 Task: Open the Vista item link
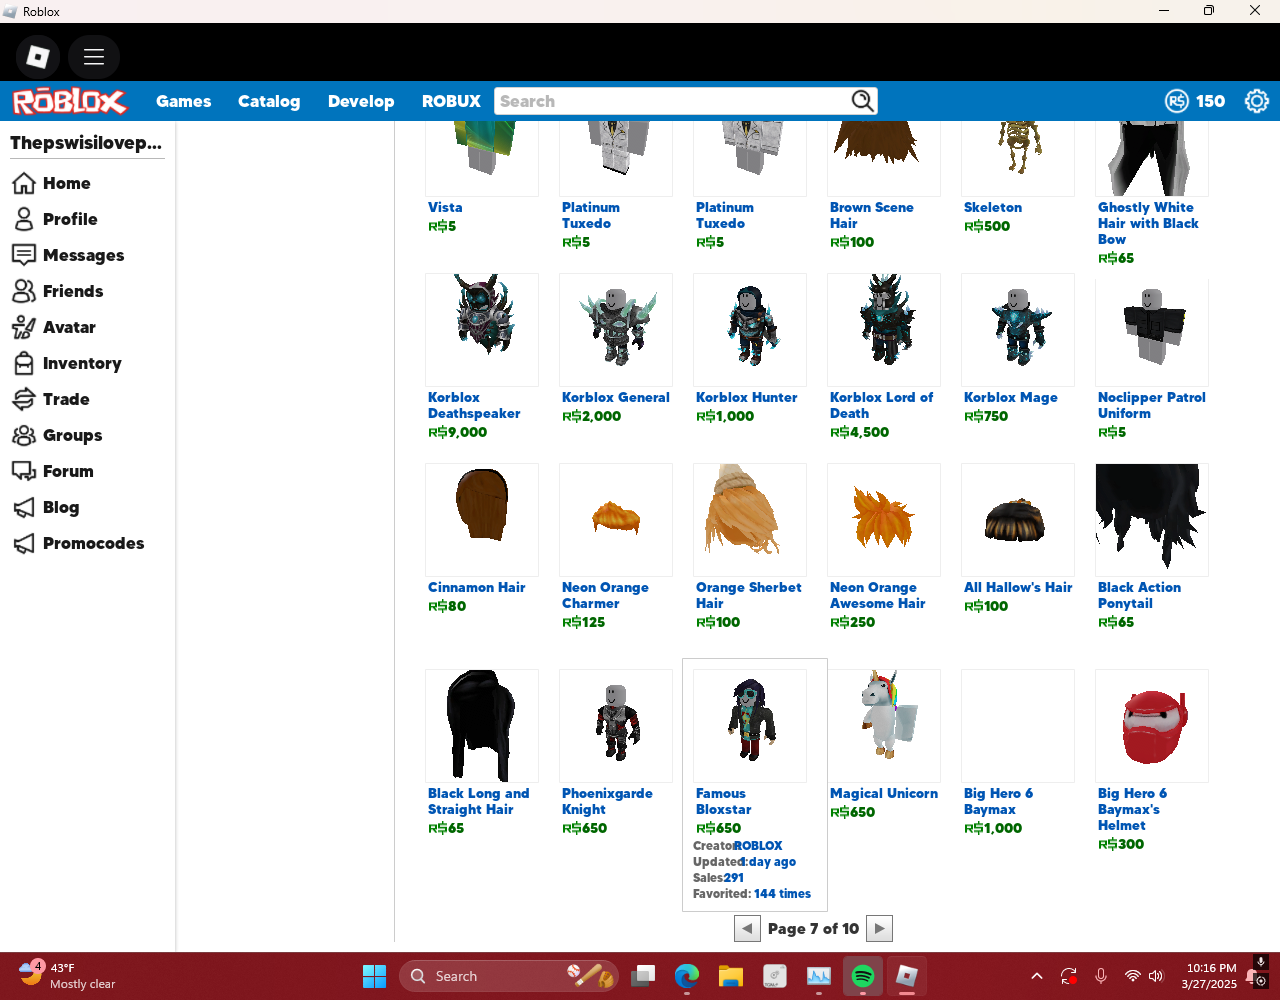click(445, 207)
